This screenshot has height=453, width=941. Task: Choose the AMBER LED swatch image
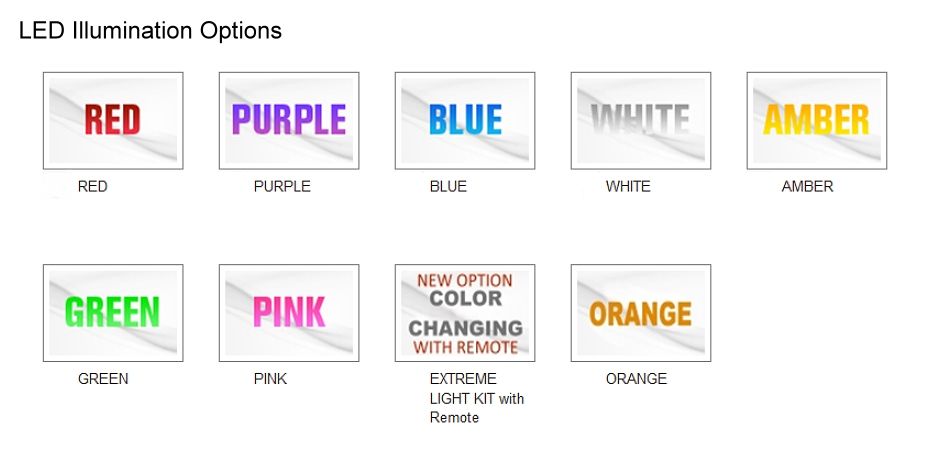coord(816,121)
